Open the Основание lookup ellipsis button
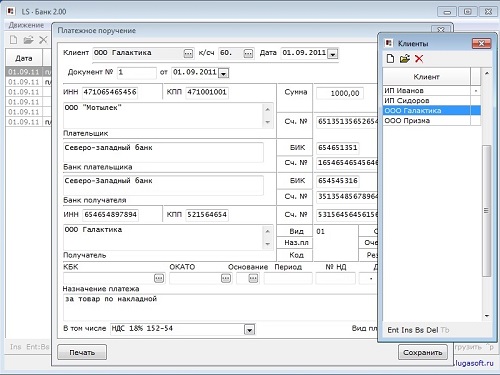Screen dimensions: 500x375 pos(253,278)
